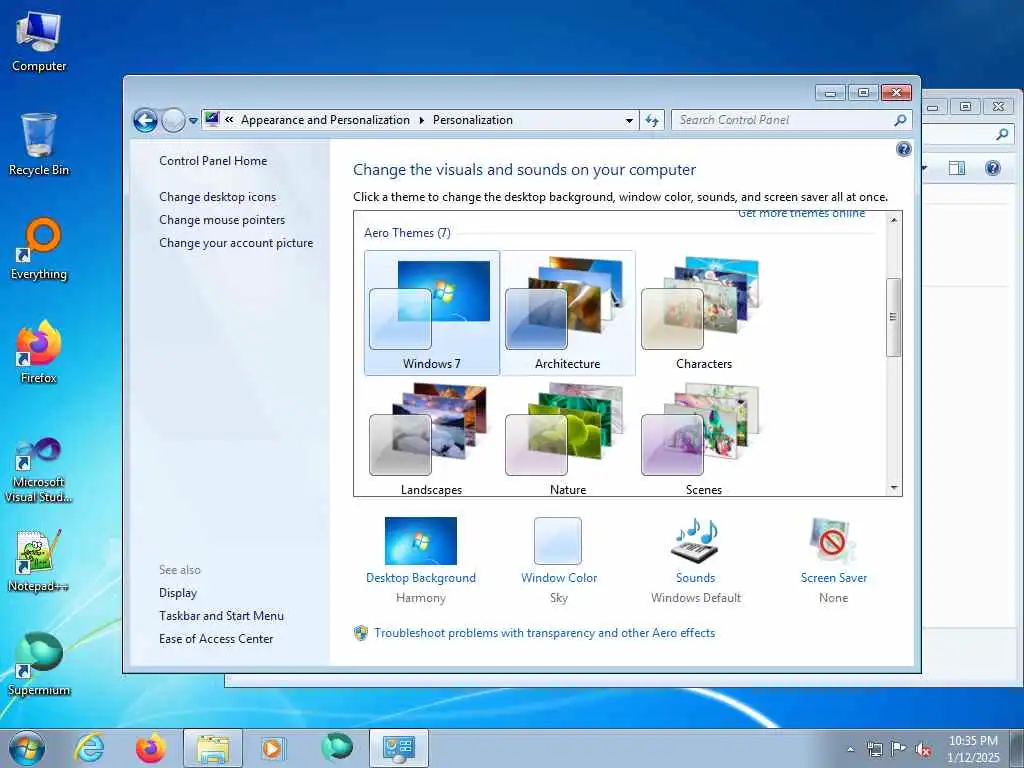This screenshot has width=1024, height=768.
Task: Select the Characters theme
Action: pyautogui.click(x=703, y=313)
